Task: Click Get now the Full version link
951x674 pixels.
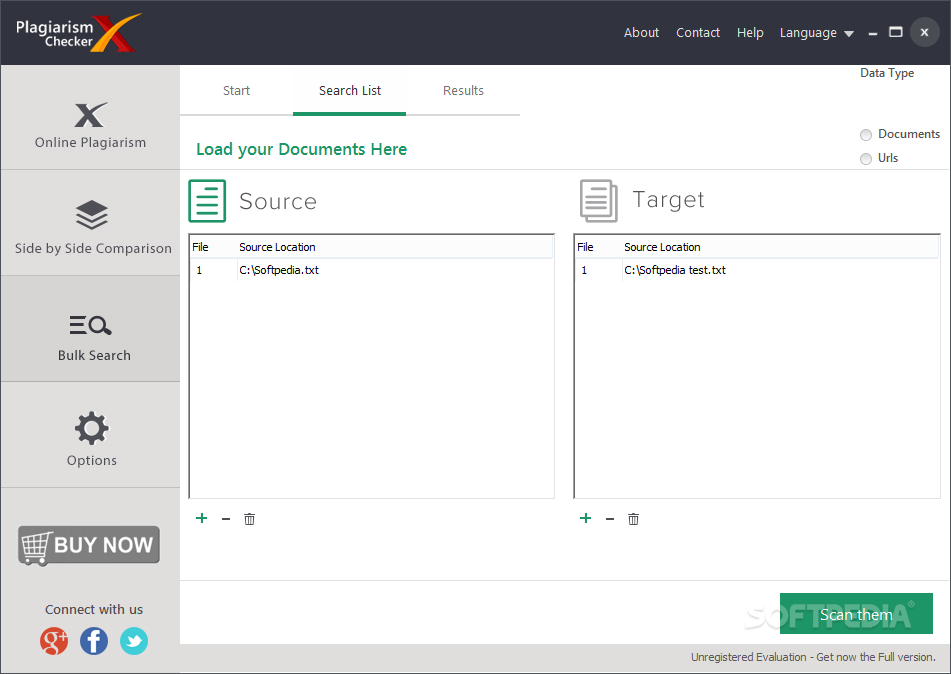Action: pyautogui.click(x=876, y=657)
